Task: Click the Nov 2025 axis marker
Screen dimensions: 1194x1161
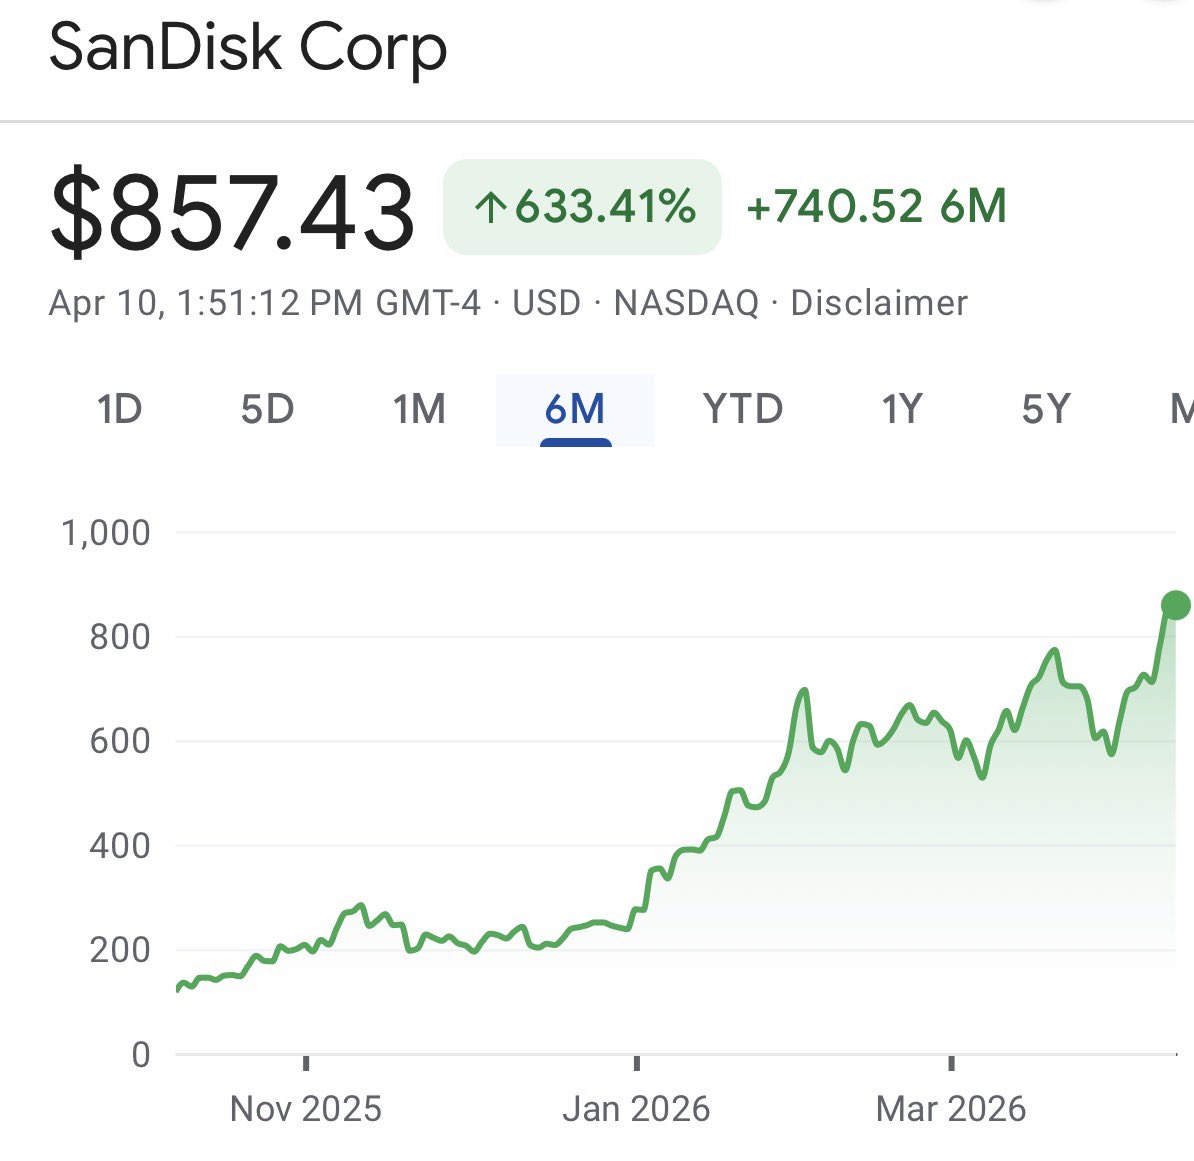Action: 305,1108
